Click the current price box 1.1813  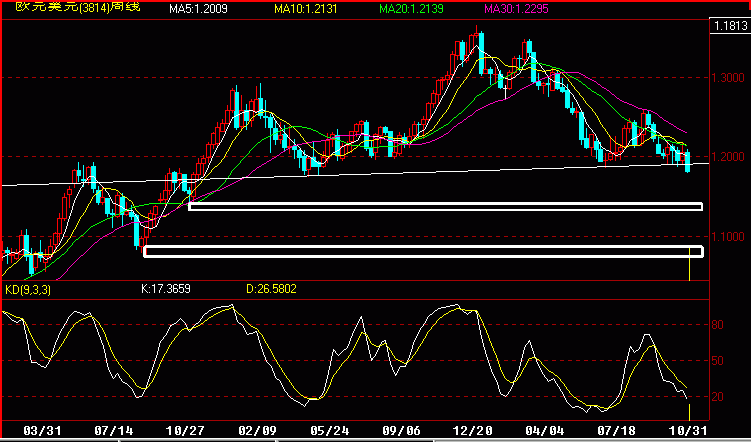click(730, 26)
